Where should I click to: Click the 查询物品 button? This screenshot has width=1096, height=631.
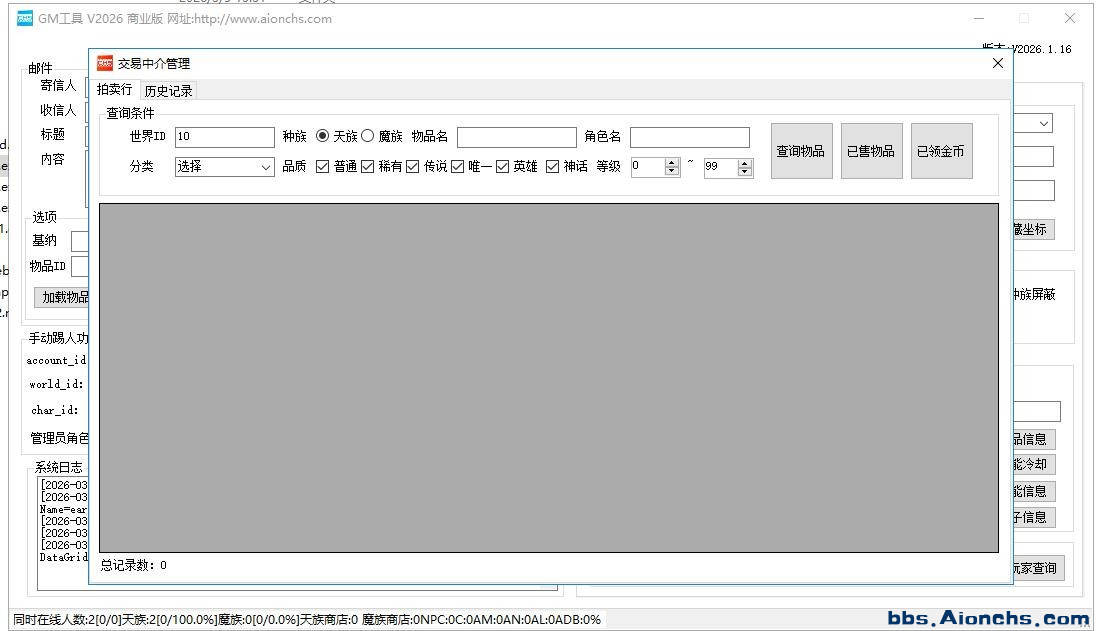click(x=801, y=151)
